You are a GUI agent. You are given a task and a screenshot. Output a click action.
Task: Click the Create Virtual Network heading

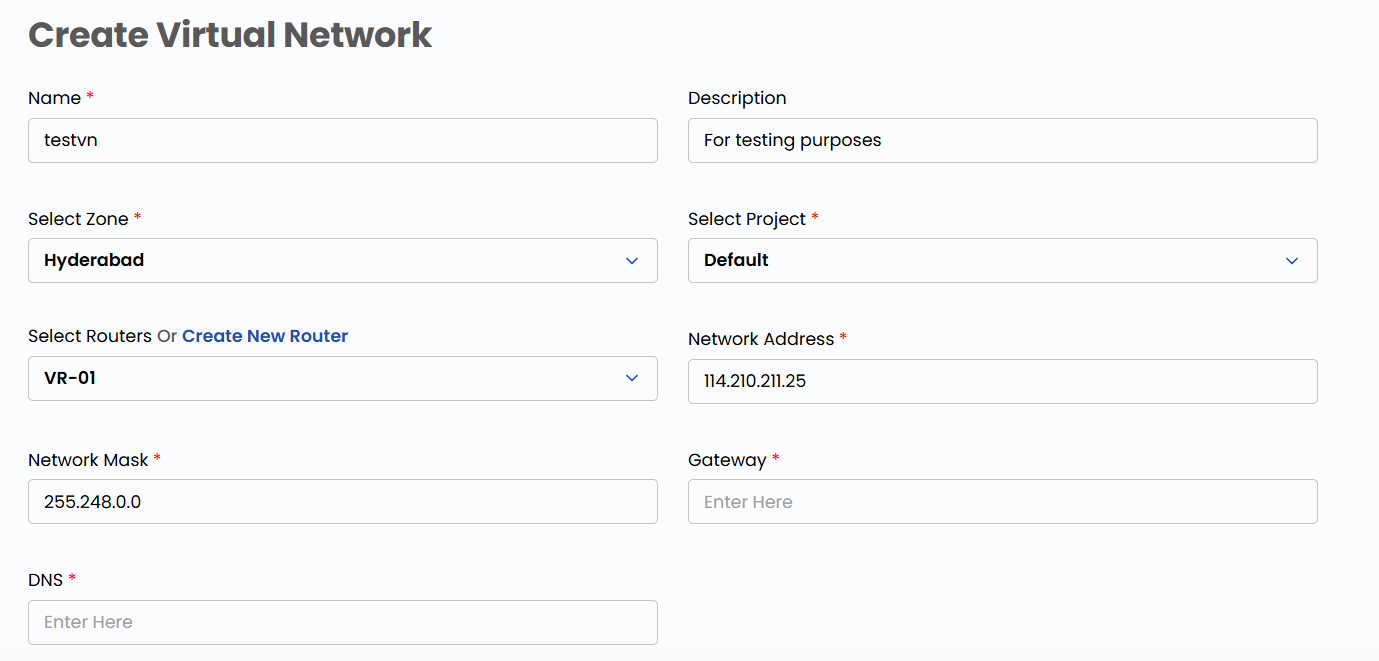[230, 34]
